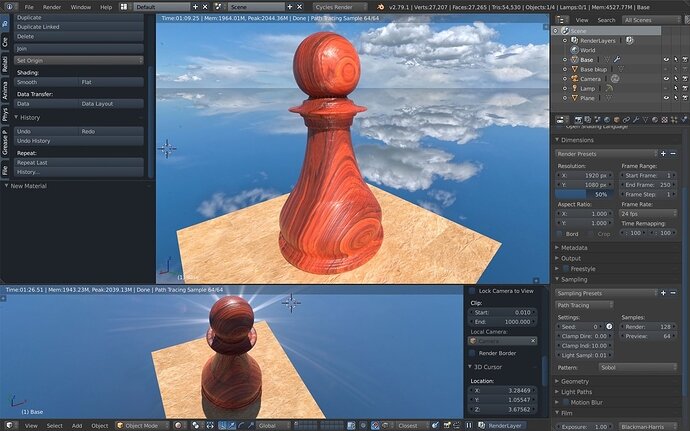Click the Camera object icon in outliner
690x431 pixels.
574,79
